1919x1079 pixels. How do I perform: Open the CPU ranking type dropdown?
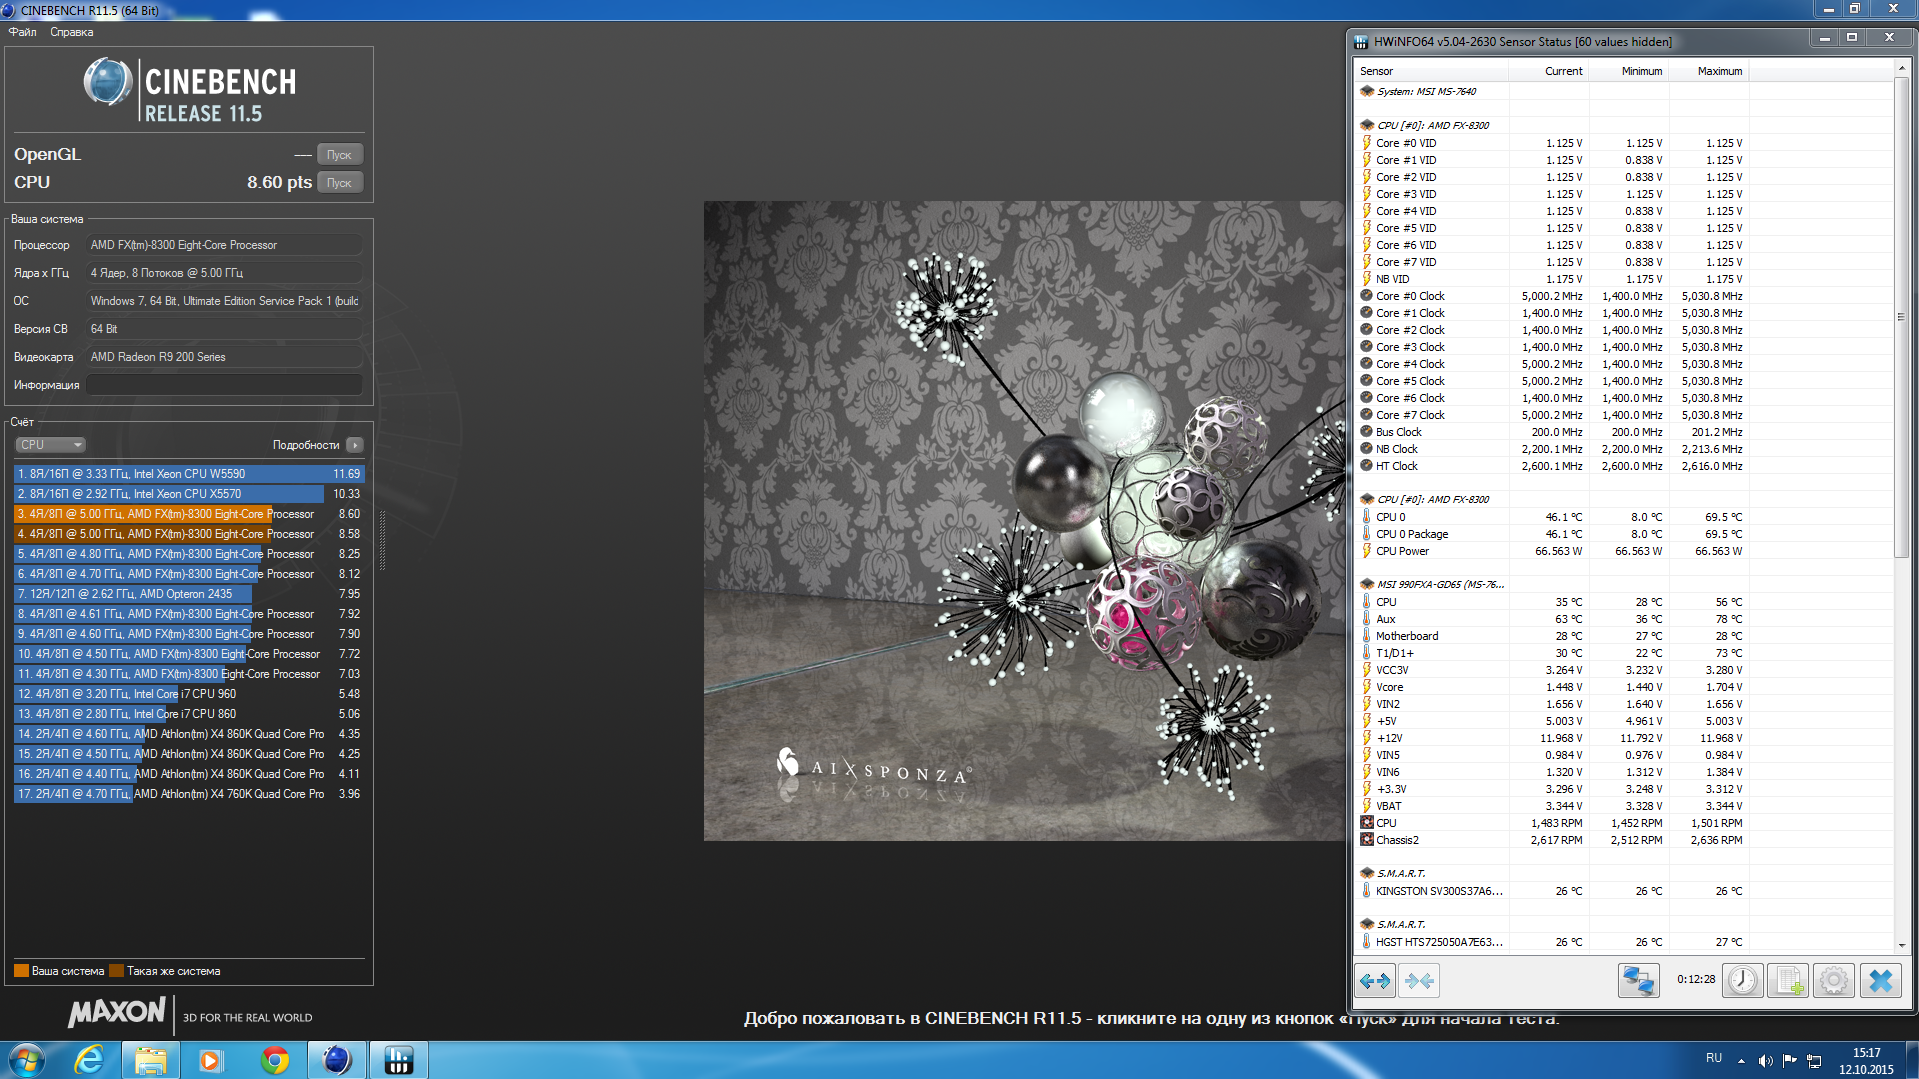click(x=50, y=445)
